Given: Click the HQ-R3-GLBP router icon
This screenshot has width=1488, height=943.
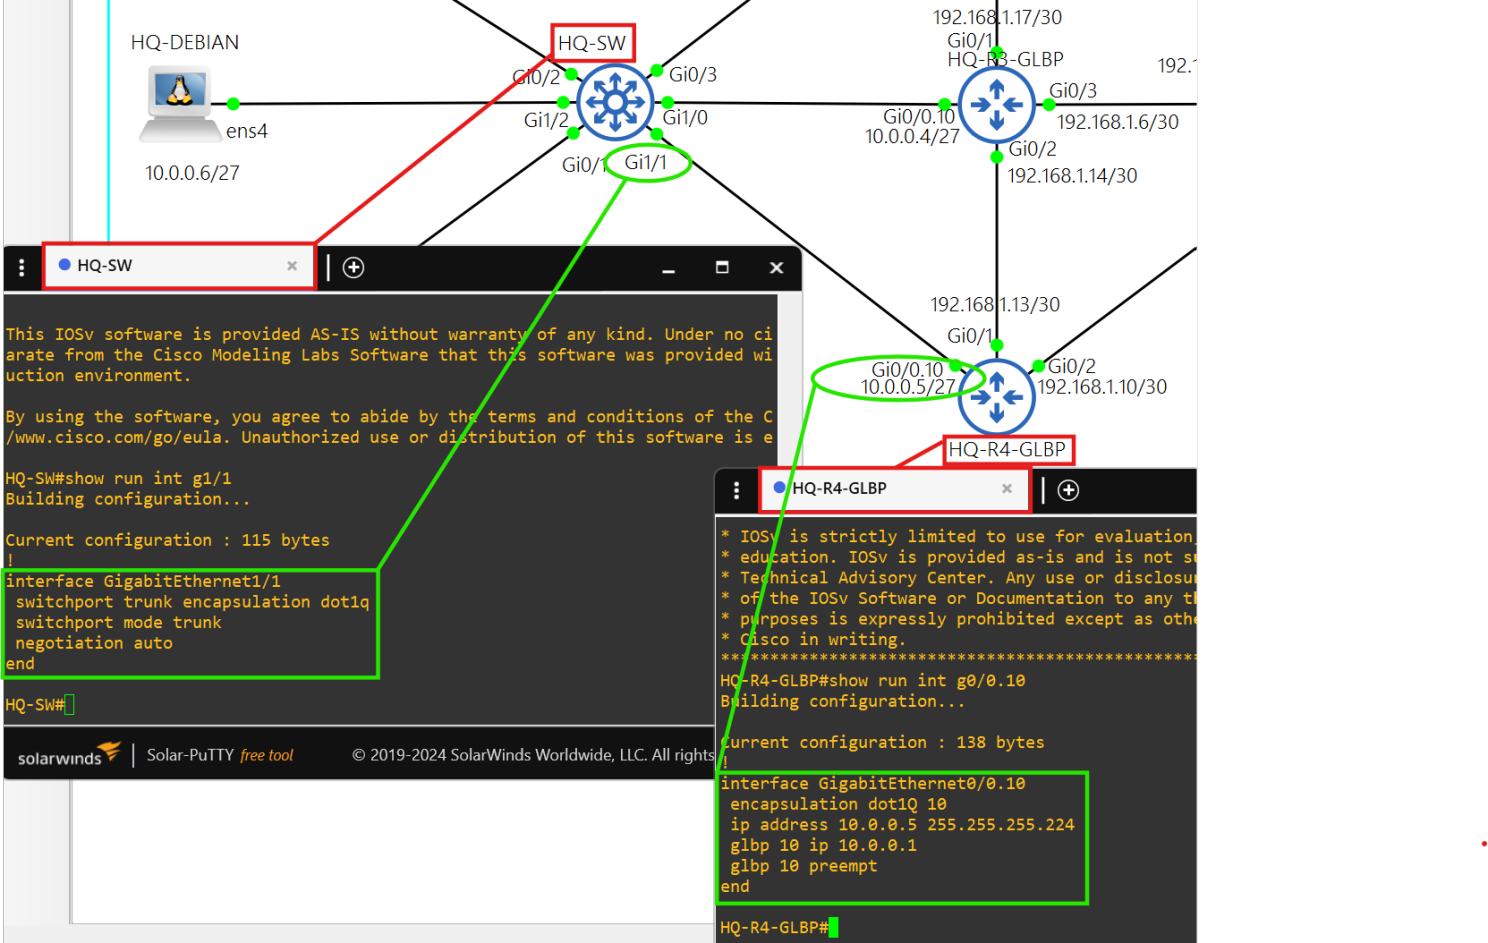Looking at the screenshot, I should [x=996, y=104].
